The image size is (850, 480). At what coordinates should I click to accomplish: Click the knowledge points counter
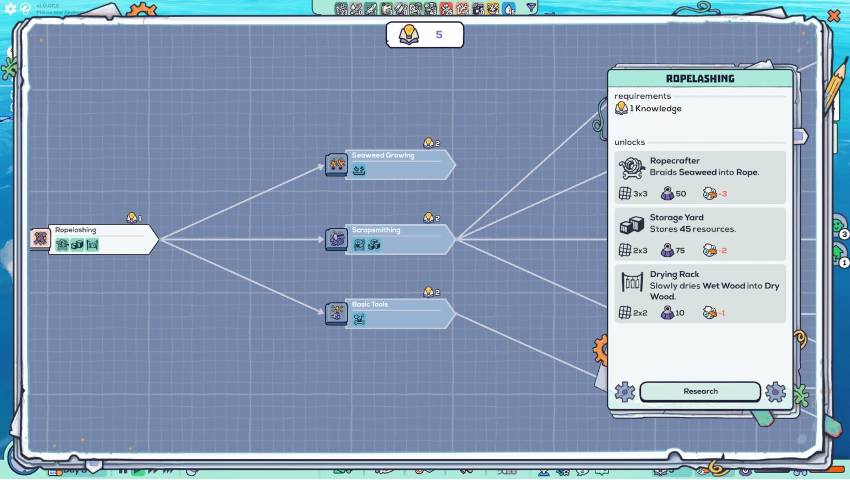tap(424, 35)
